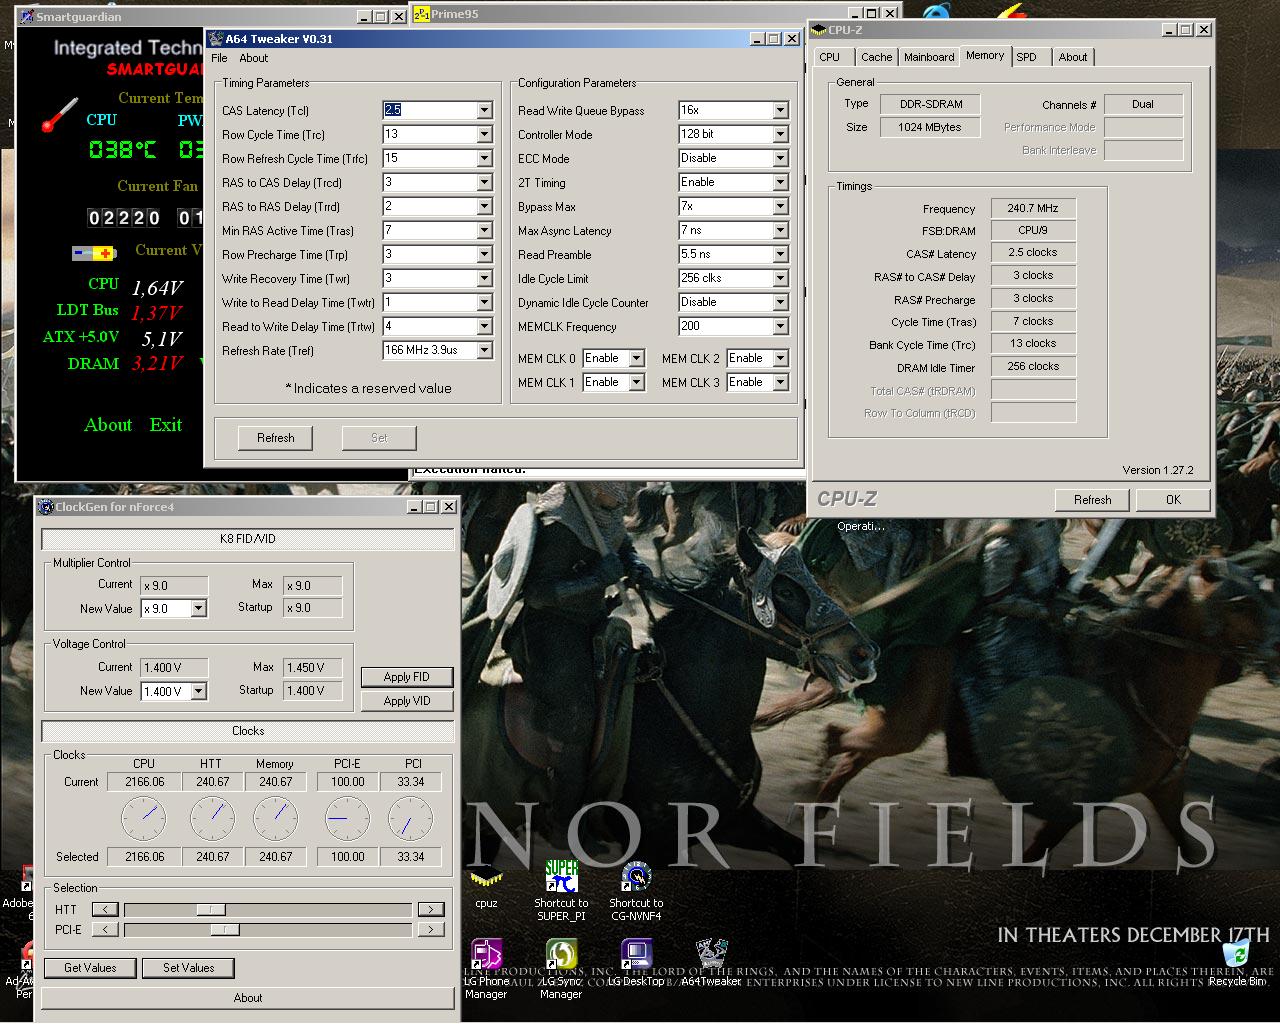Viewport: 1280px width, 1024px height.
Task: Open the About menu in A64 Tweaker
Action: (x=254, y=58)
